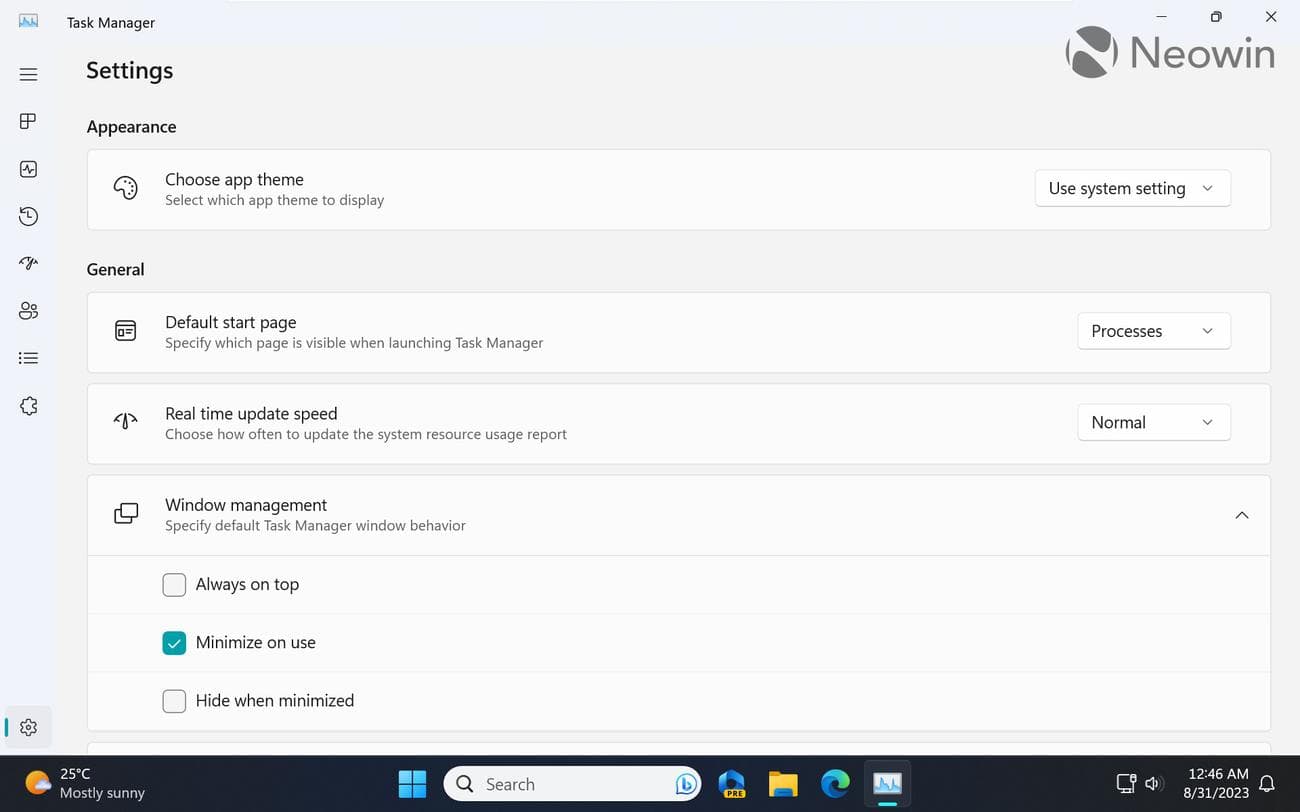Enable Always on top
The image size is (1300, 812).
(x=174, y=584)
